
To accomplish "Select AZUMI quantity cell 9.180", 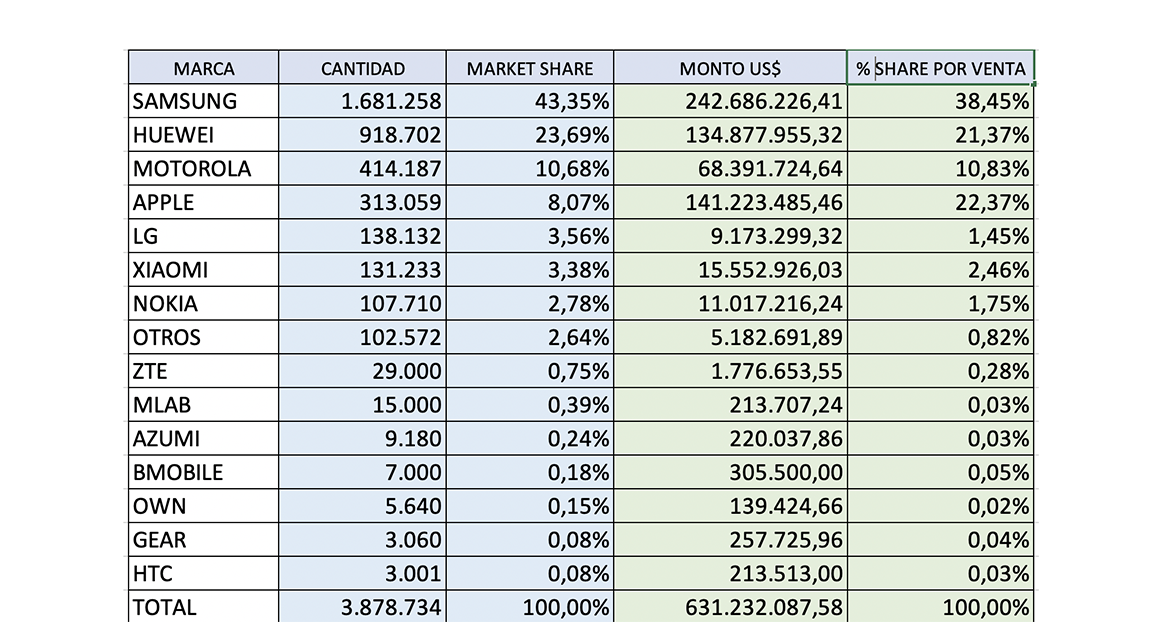I will pos(362,439).
